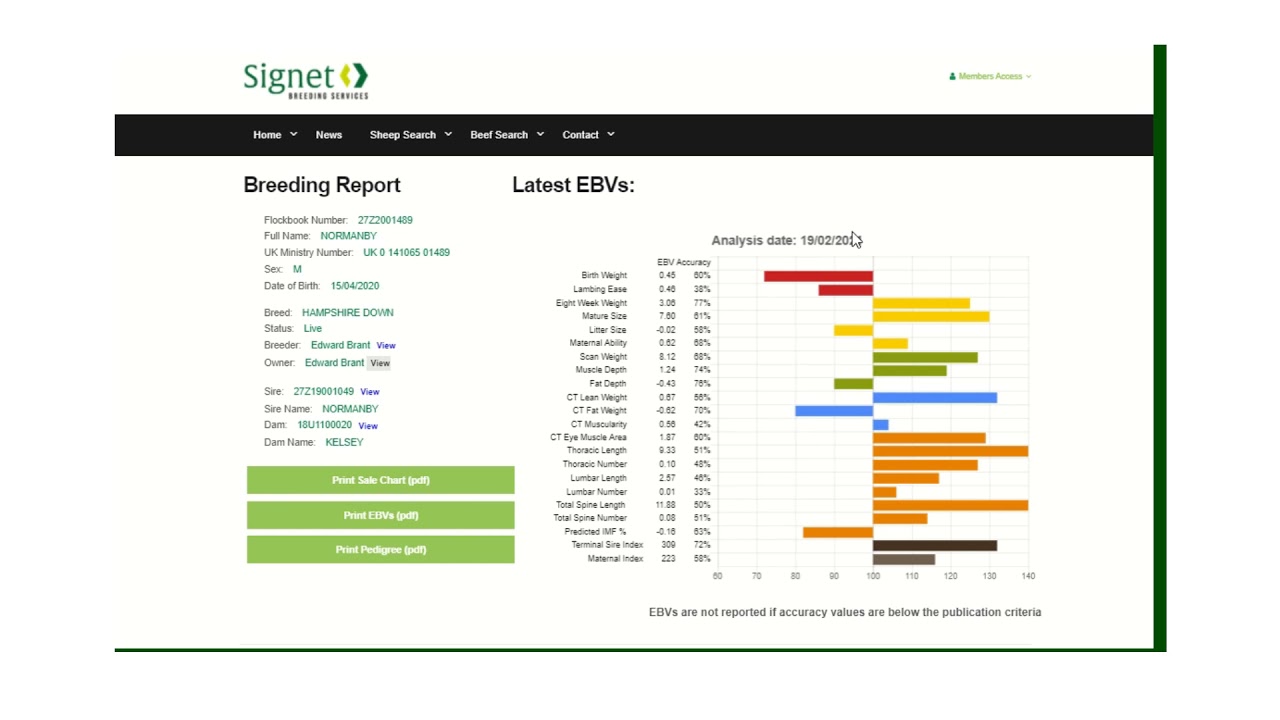Viewport: 1280px width, 720px height.
Task: Click the EBVs not reported accuracy note
Action: click(845, 612)
